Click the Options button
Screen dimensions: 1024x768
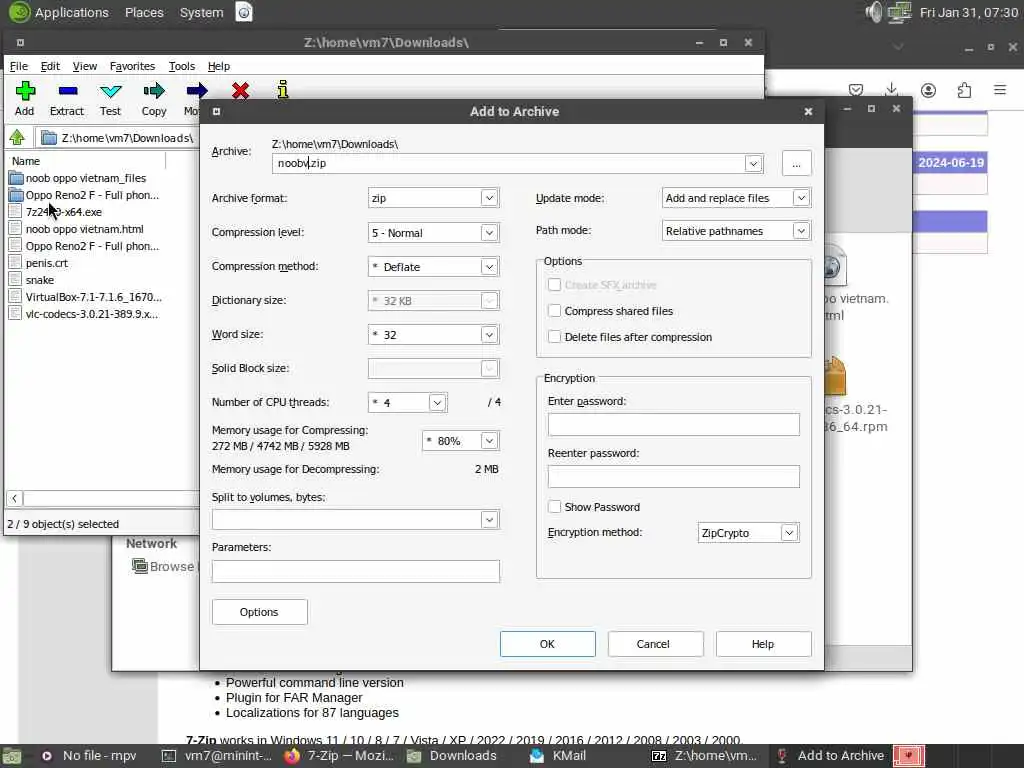click(259, 612)
